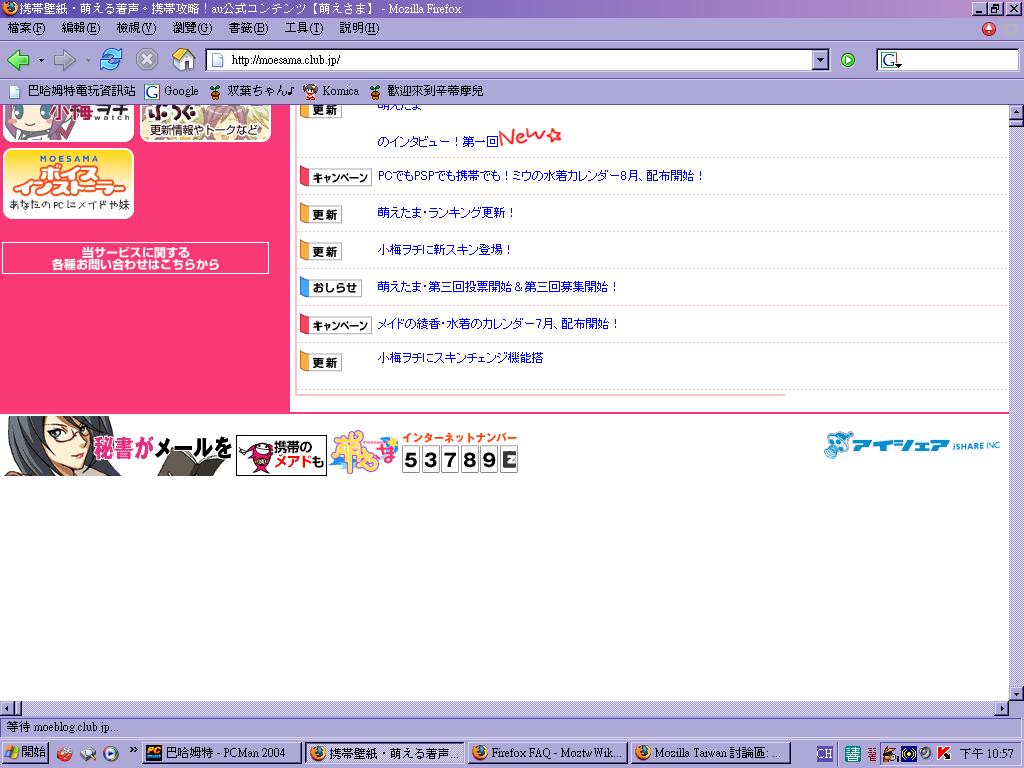Reload the page with the refresh icon

pyautogui.click(x=111, y=60)
